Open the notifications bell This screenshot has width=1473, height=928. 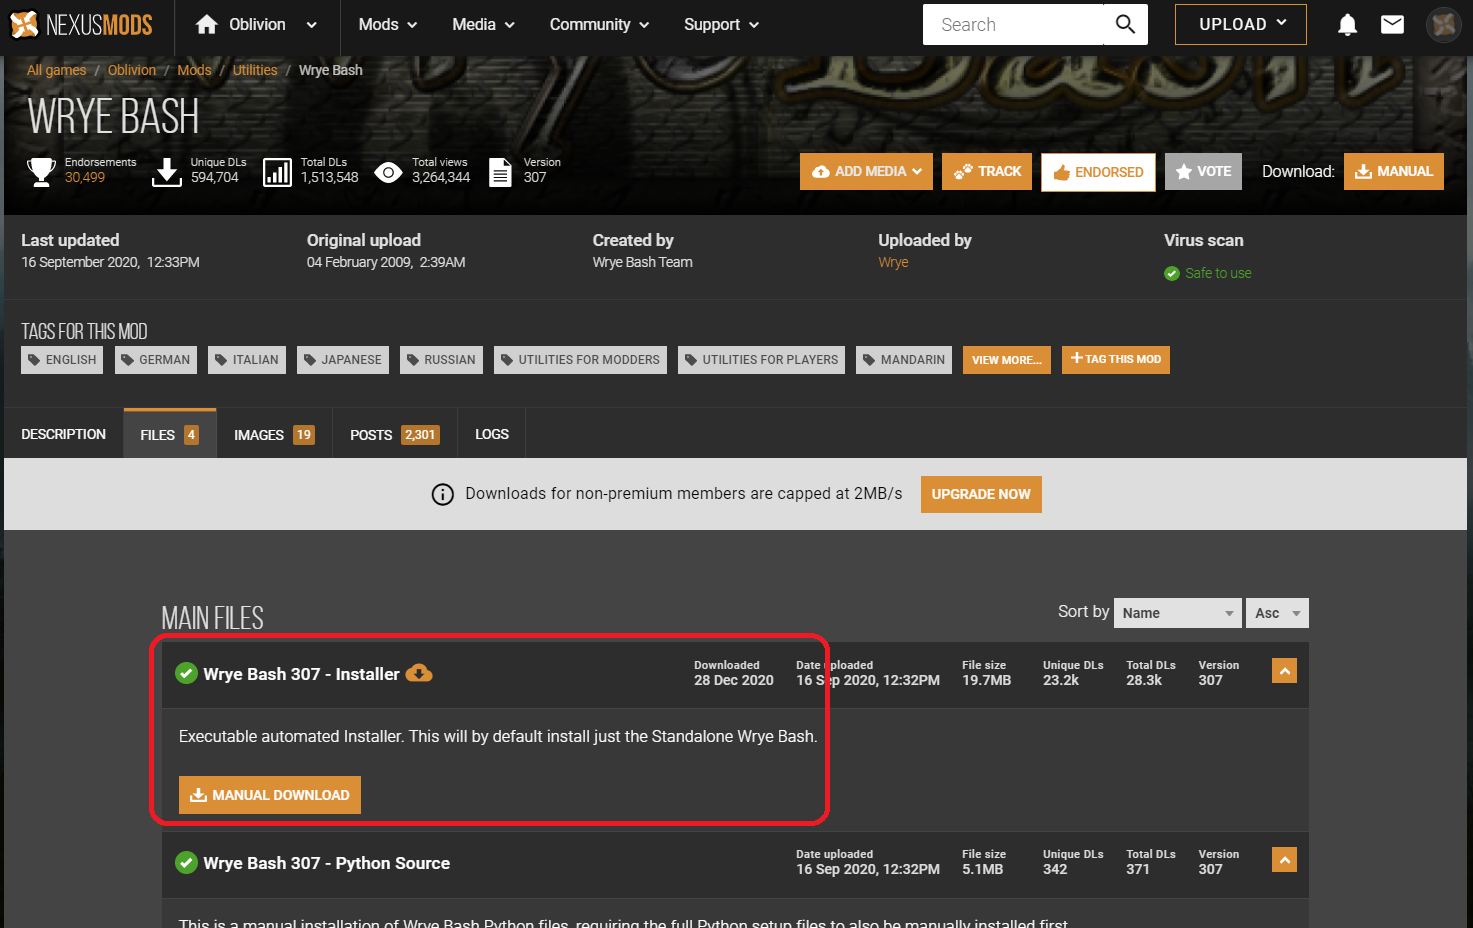1347,25
